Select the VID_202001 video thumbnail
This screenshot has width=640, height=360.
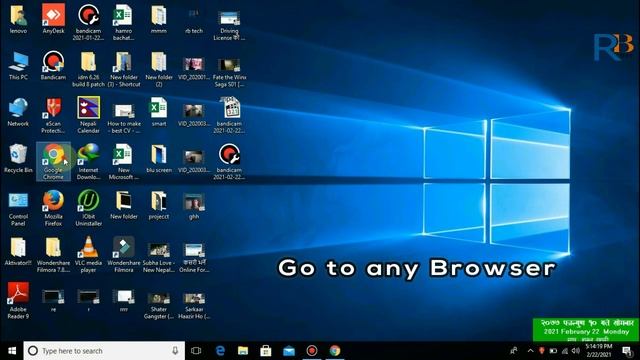pyautogui.click(x=194, y=67)
